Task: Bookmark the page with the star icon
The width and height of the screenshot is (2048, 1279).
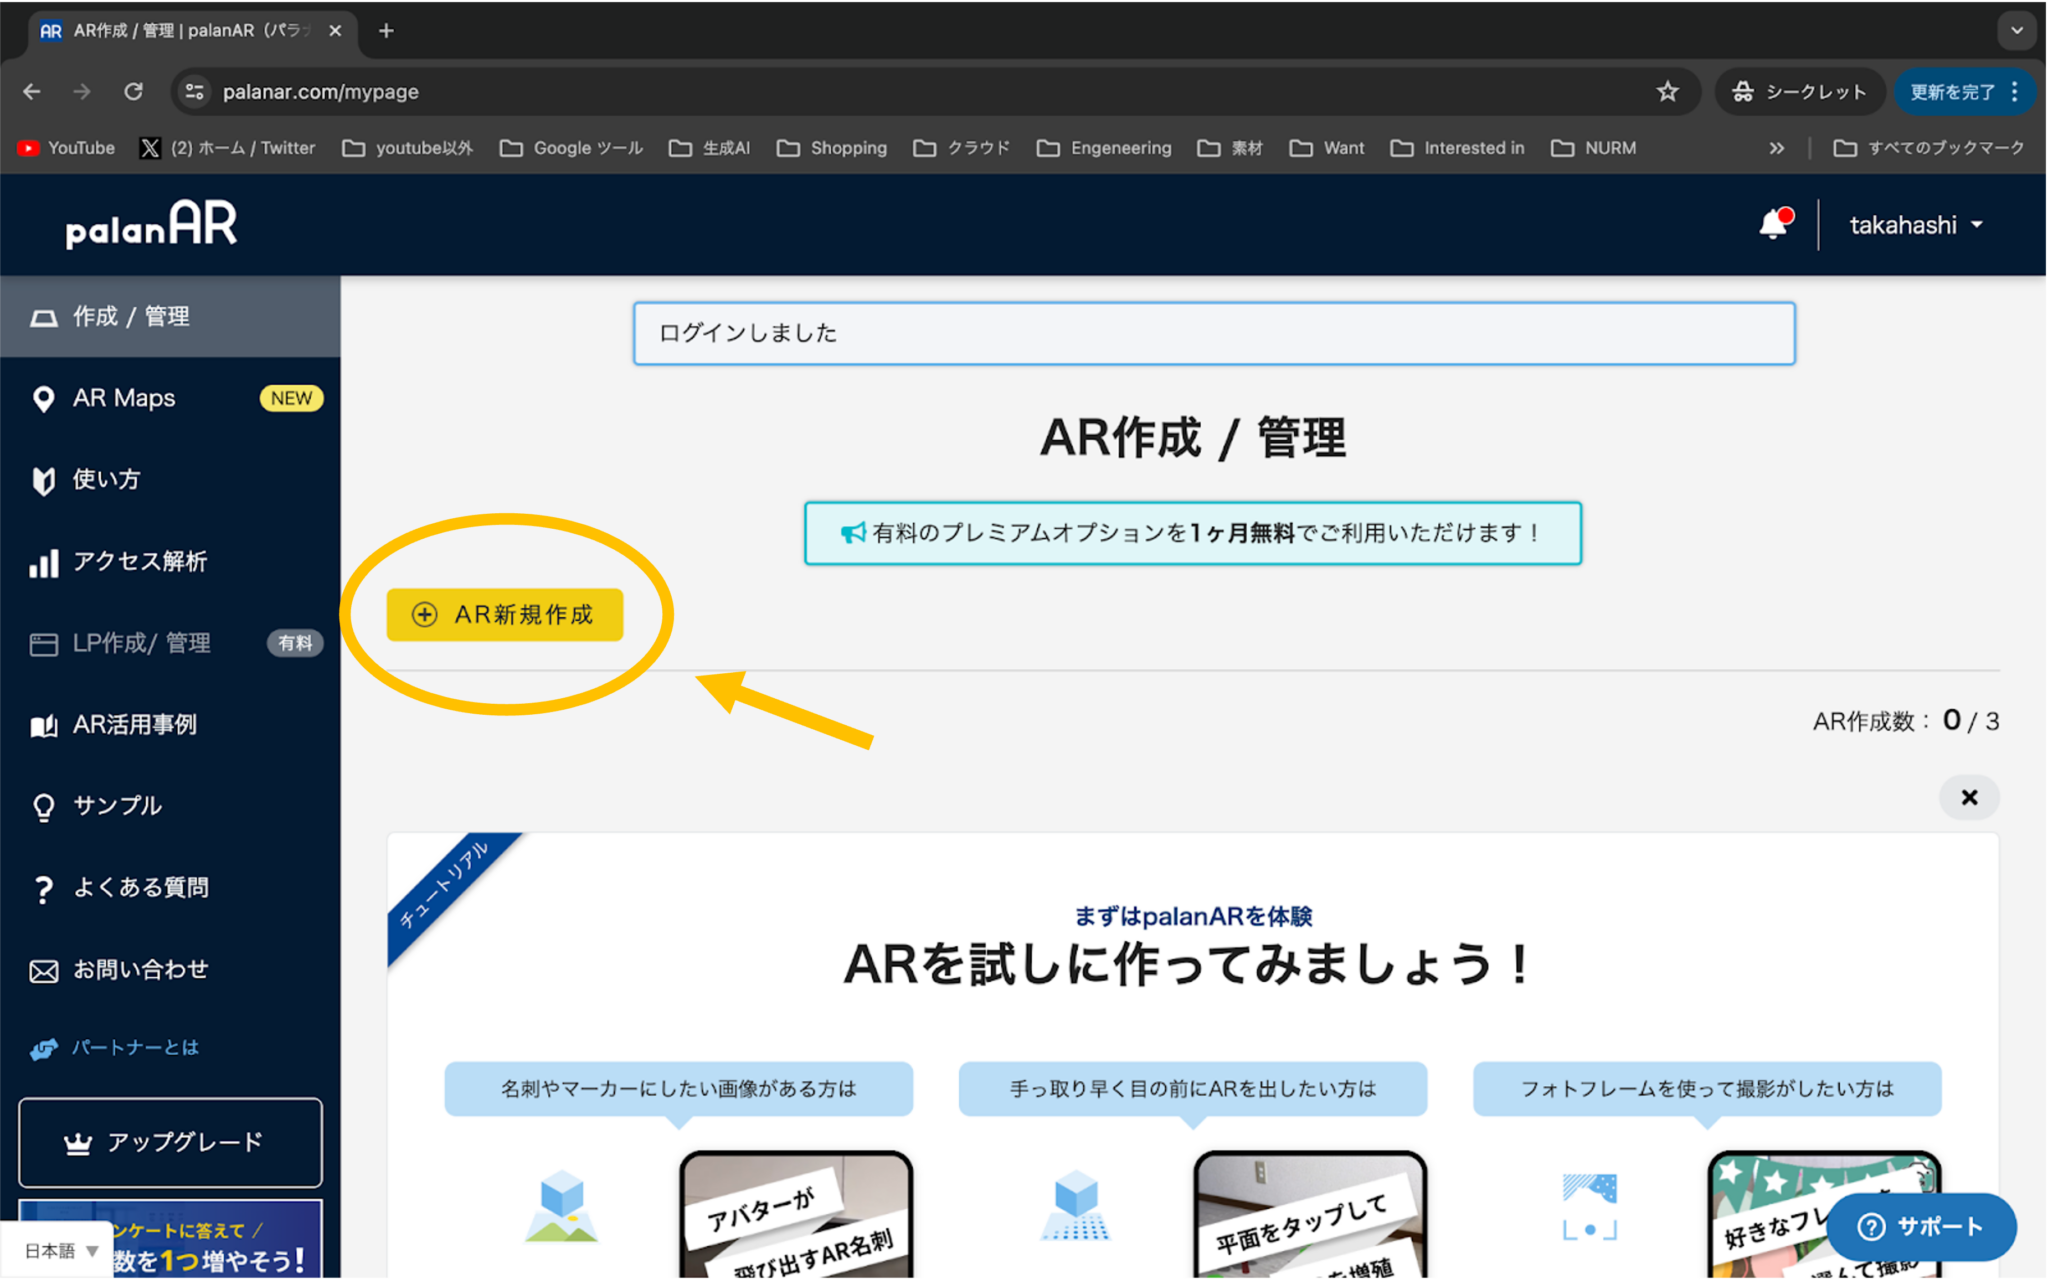Action: 1667,91
